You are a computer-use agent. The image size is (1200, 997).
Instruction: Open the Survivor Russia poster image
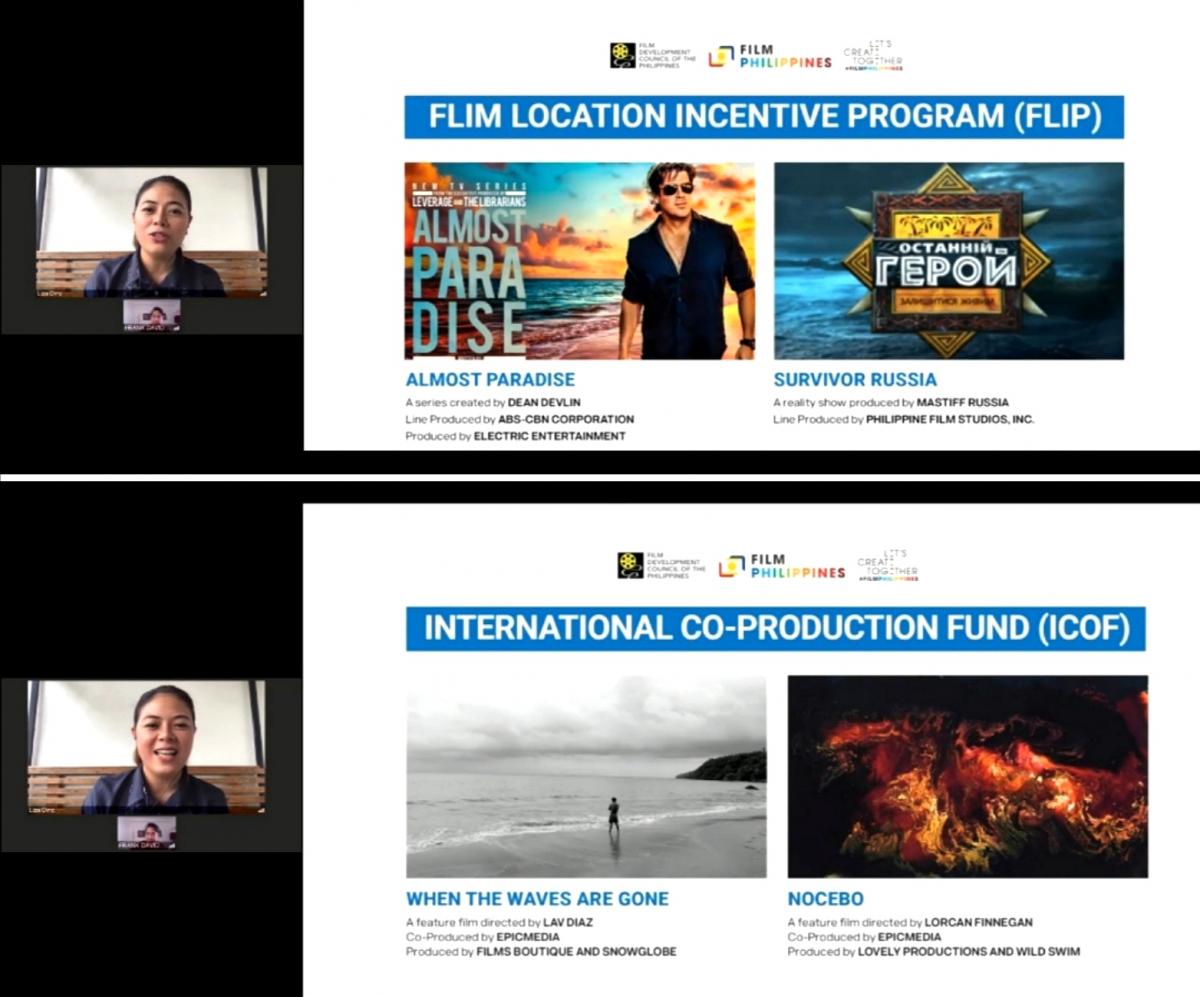949,261
